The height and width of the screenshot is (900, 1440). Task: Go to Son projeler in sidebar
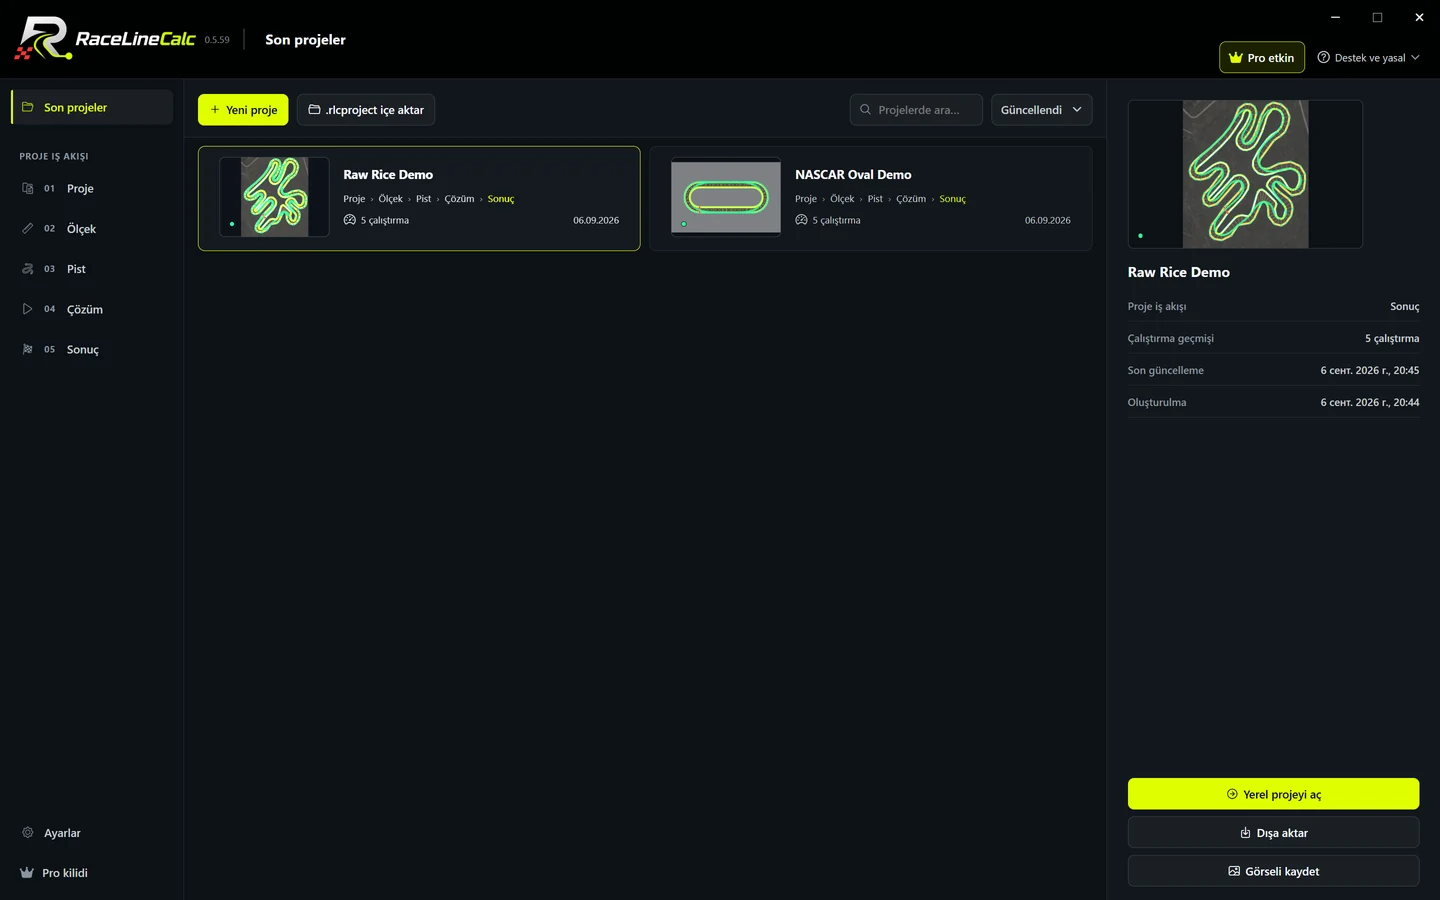(92, 107)
